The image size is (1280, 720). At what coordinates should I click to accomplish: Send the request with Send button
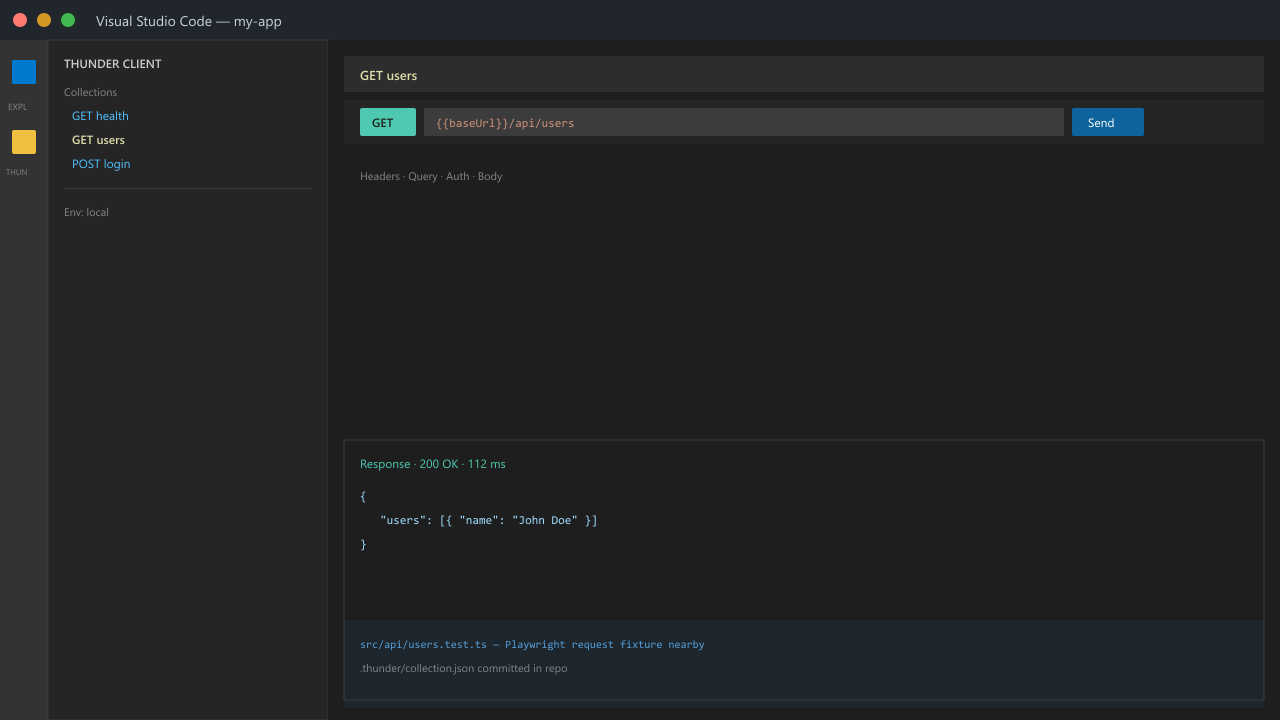click(x=1108, y=122)
